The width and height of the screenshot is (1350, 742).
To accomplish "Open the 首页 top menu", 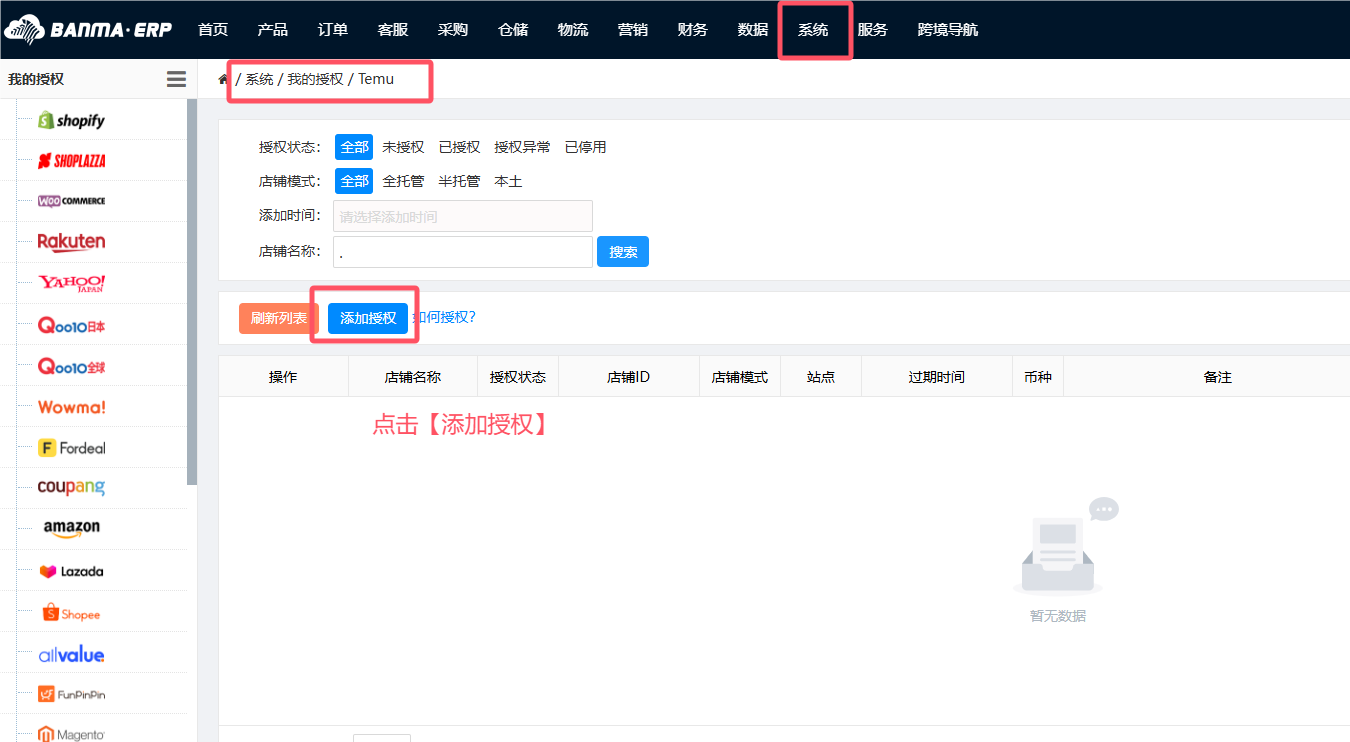I will pyautogui.click(x=213, y=29).
